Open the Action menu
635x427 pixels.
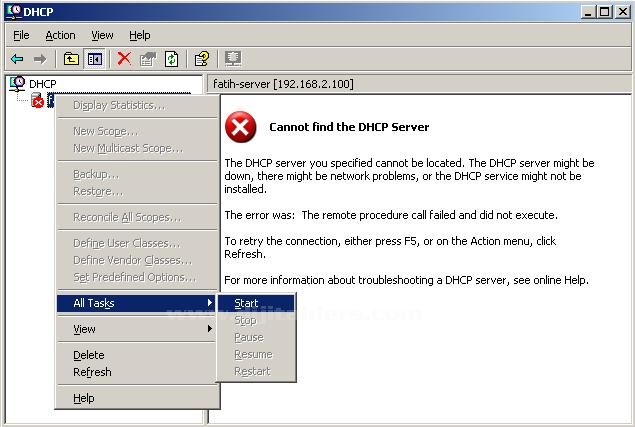[60, 35]
